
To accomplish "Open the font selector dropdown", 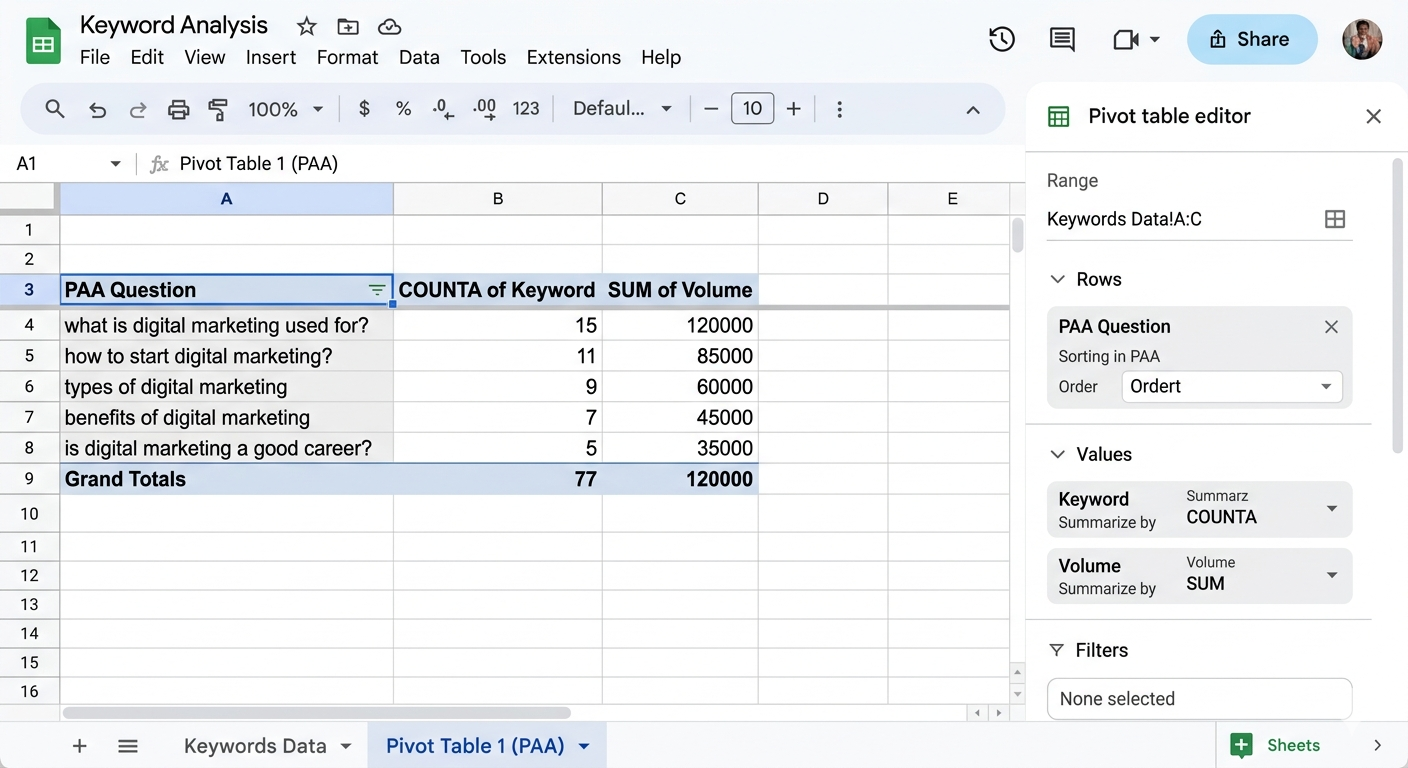I will tap(622, 108).
